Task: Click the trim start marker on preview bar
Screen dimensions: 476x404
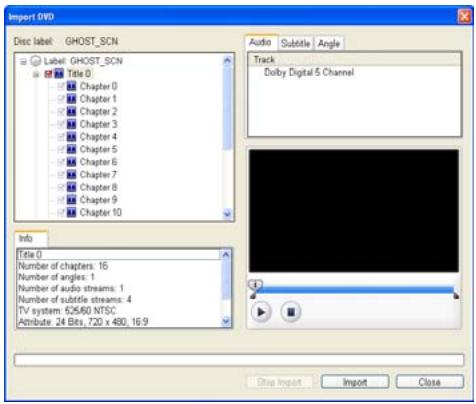Action: pyautogui.click(x=253, y=296)
